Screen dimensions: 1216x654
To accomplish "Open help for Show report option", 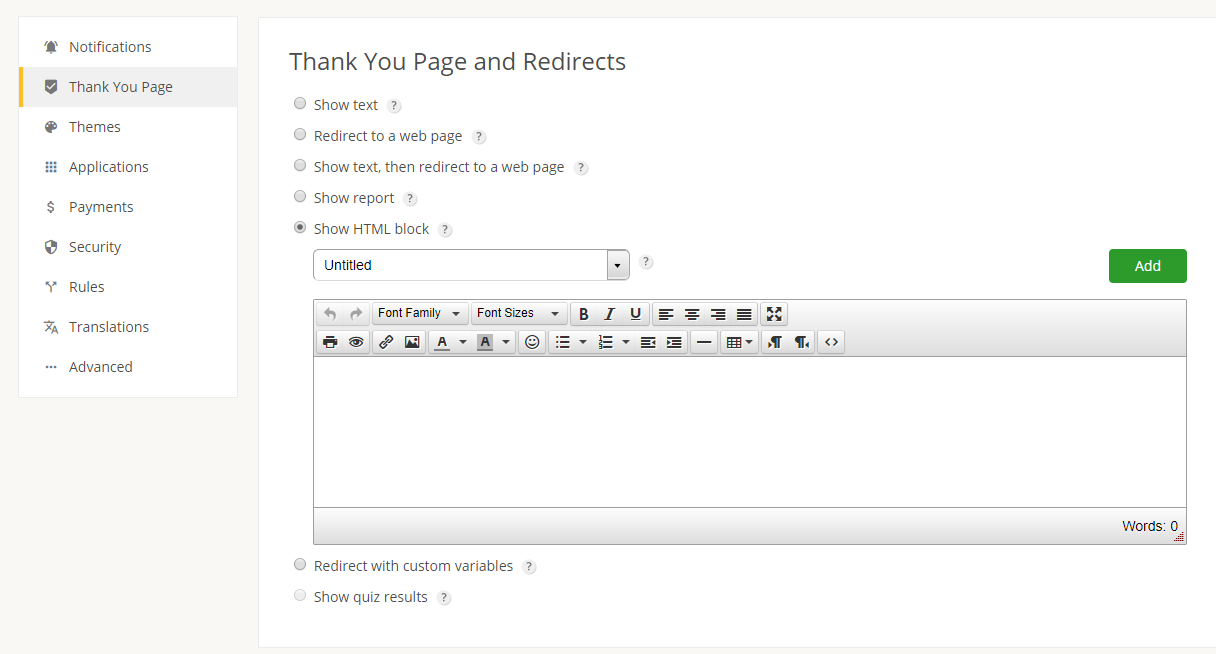I will (410, 199).
